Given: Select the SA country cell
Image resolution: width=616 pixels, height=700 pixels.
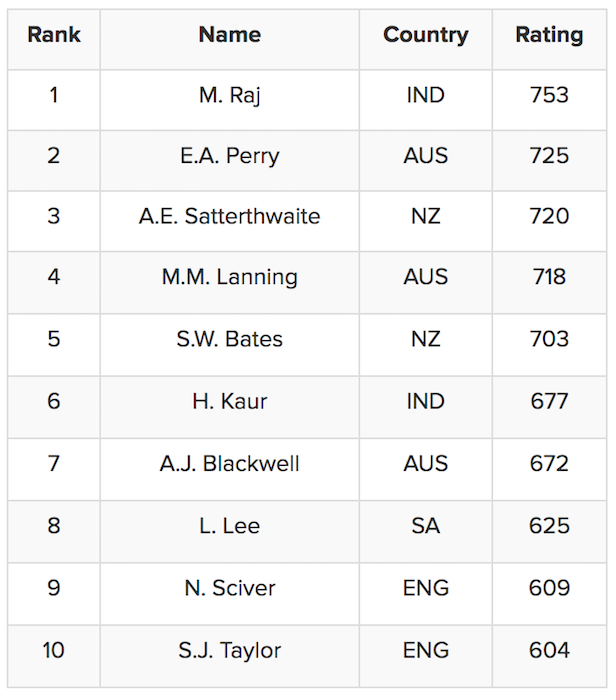Looking at the screenshot, I should (426, 526).
